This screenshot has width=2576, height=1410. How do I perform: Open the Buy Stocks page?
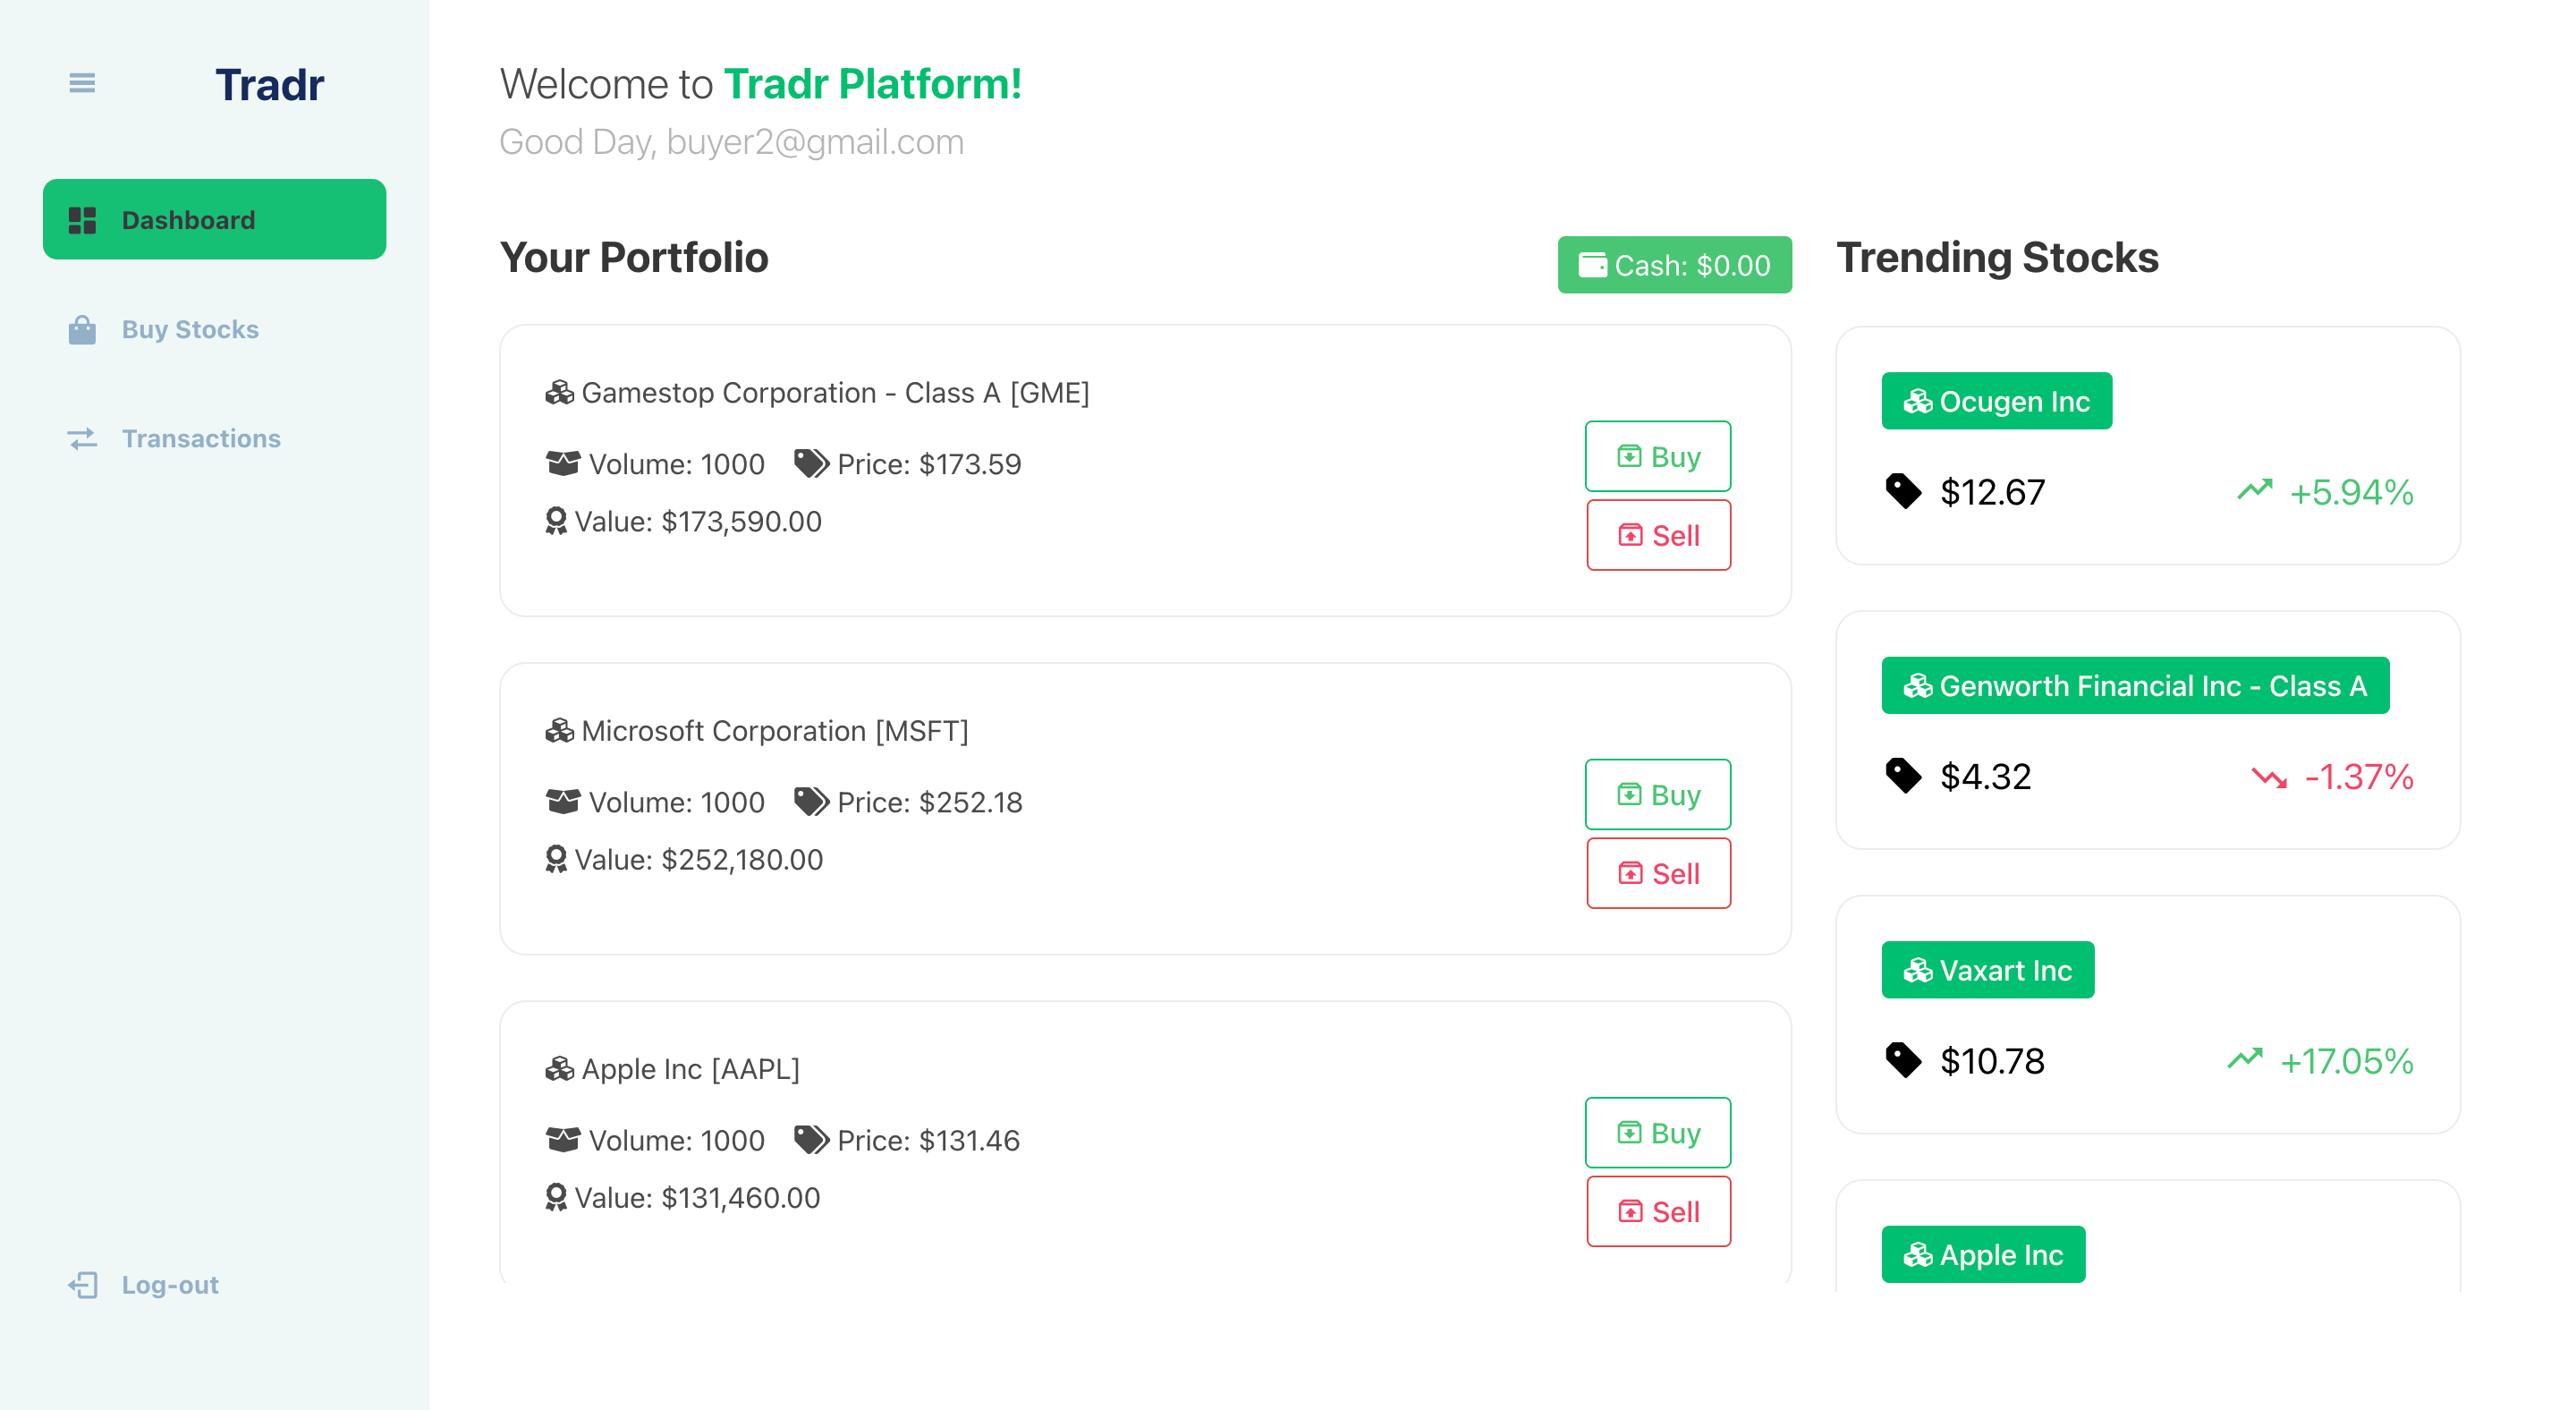[190, 330]
